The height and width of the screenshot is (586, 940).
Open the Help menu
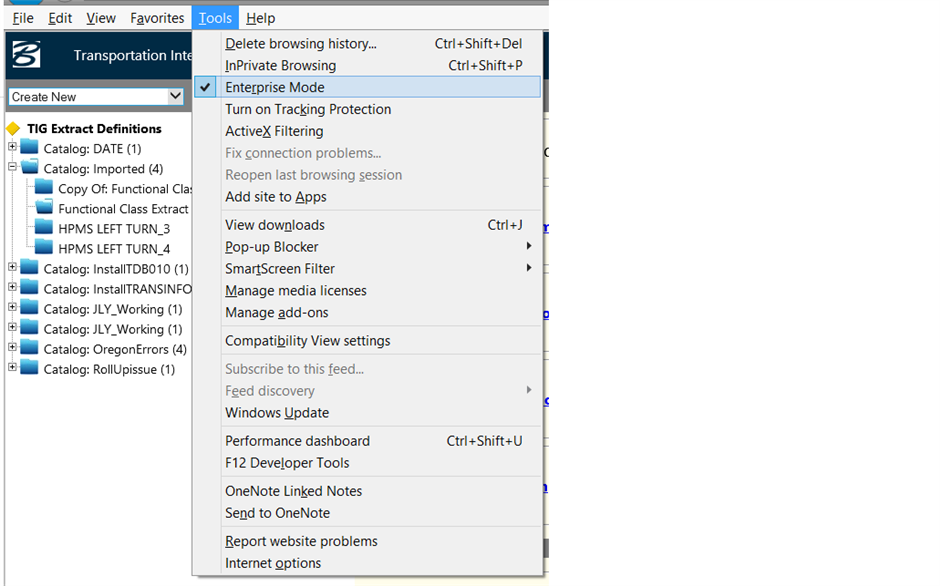tap(260, 17)
